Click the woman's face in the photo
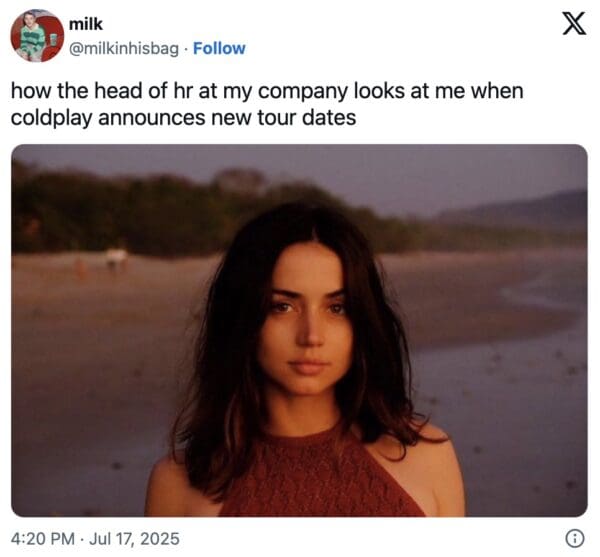The height and width of the screenshot is (557, 600). [x=306, y=315]
